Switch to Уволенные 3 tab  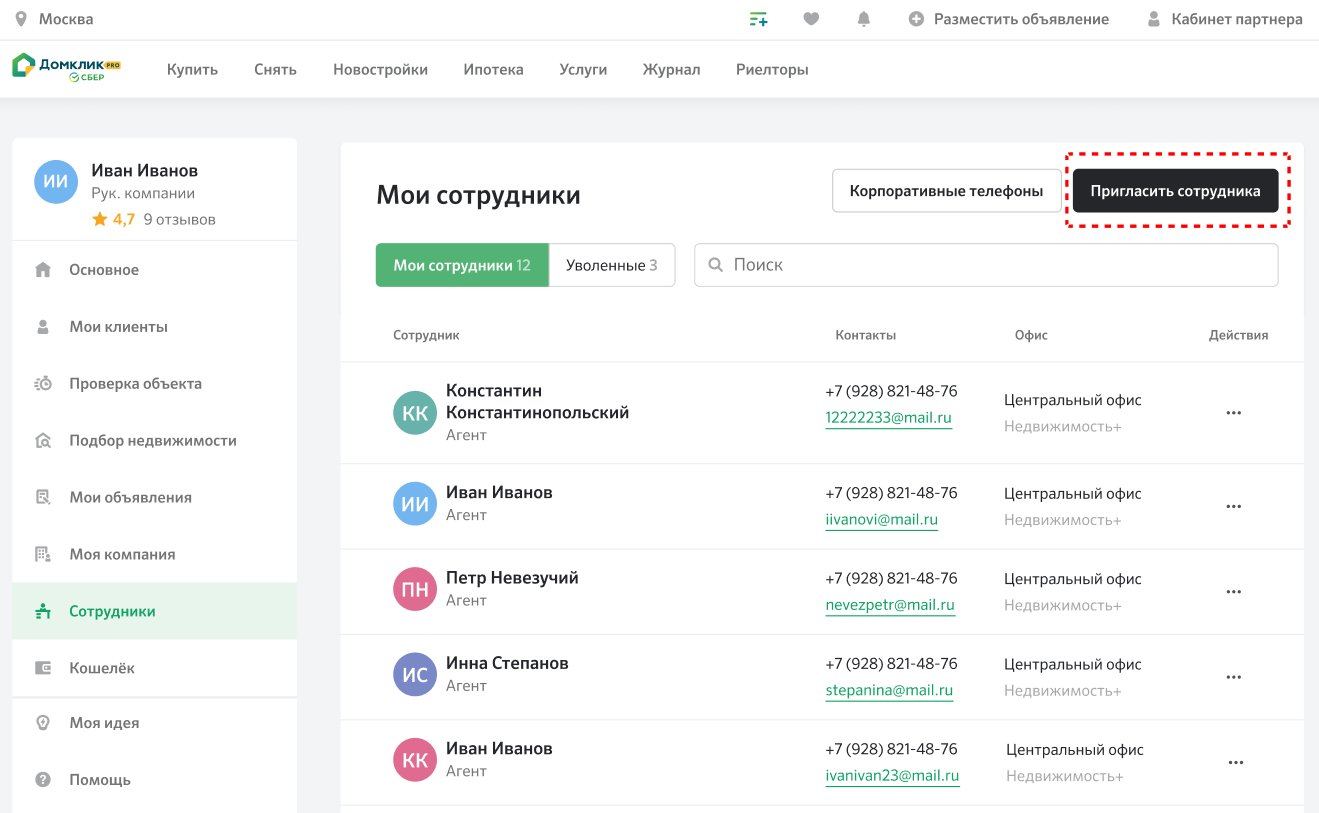pos(612,265)
